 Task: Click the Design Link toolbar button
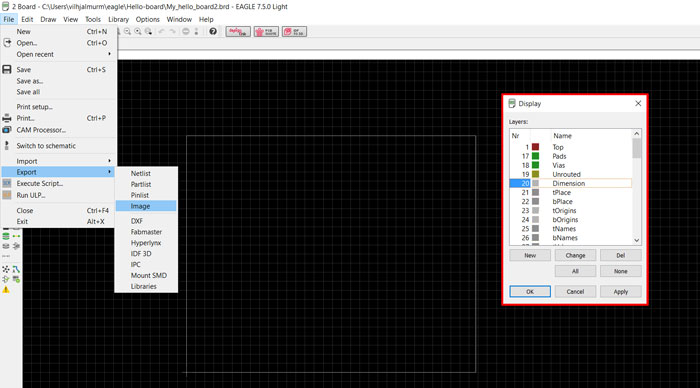pyautogui.click(x=238, y=32)
